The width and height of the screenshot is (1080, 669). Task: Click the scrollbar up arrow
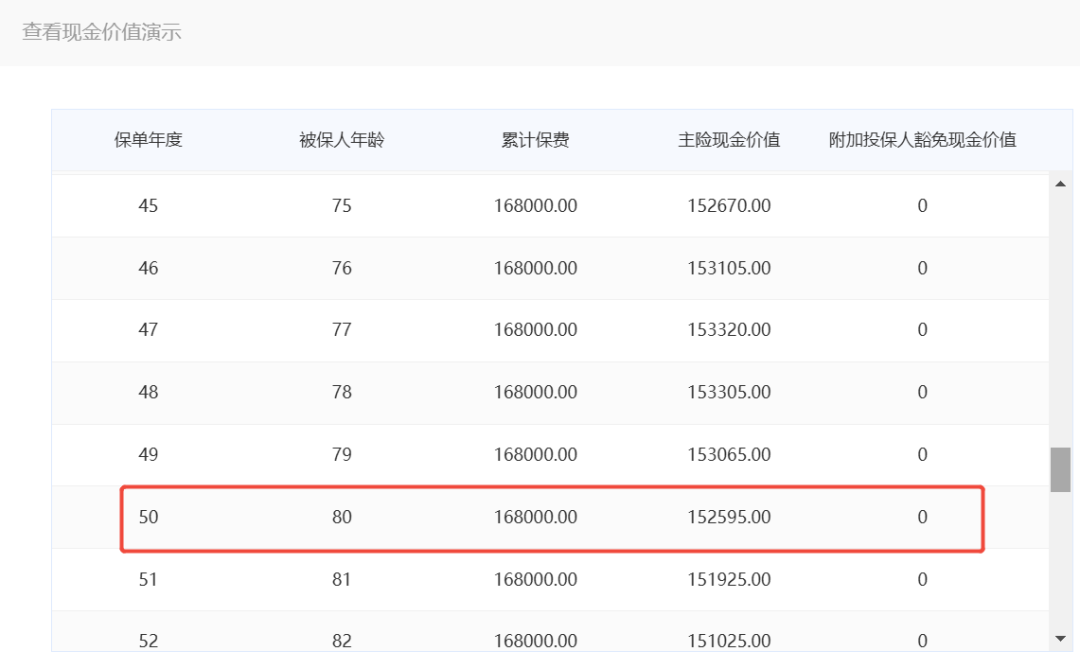[1060, 184]
